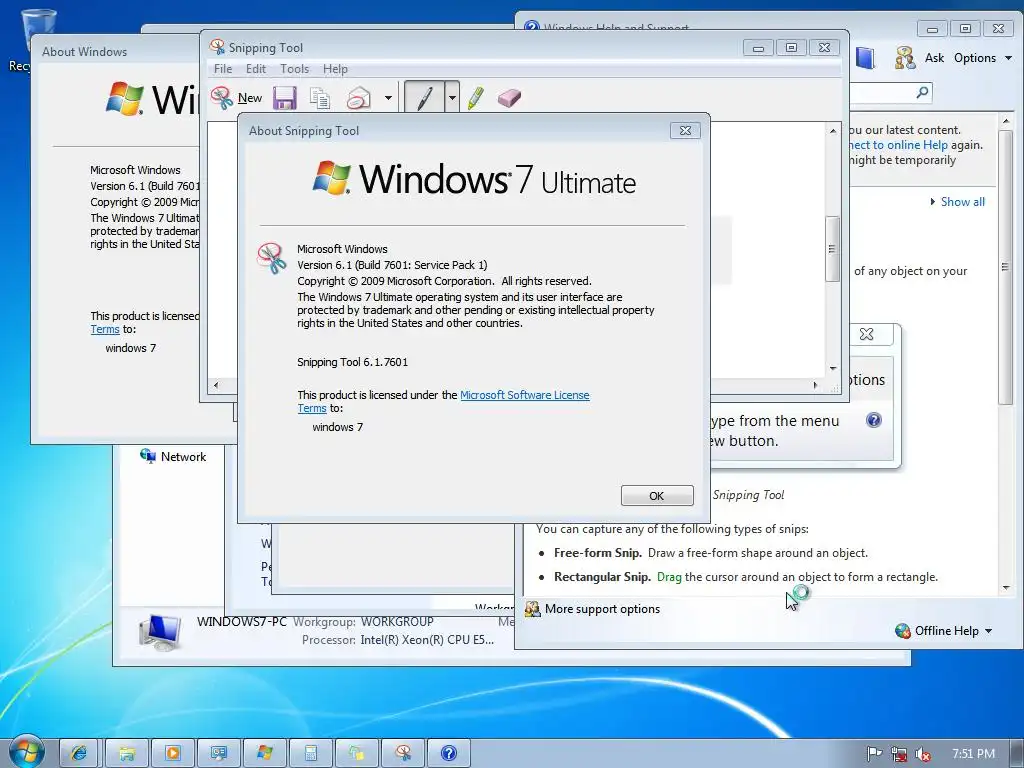Switch to About Windows taskbar button
Image resolution: width=1024 pixels, height=768 pixels.
tap(264, 753)
